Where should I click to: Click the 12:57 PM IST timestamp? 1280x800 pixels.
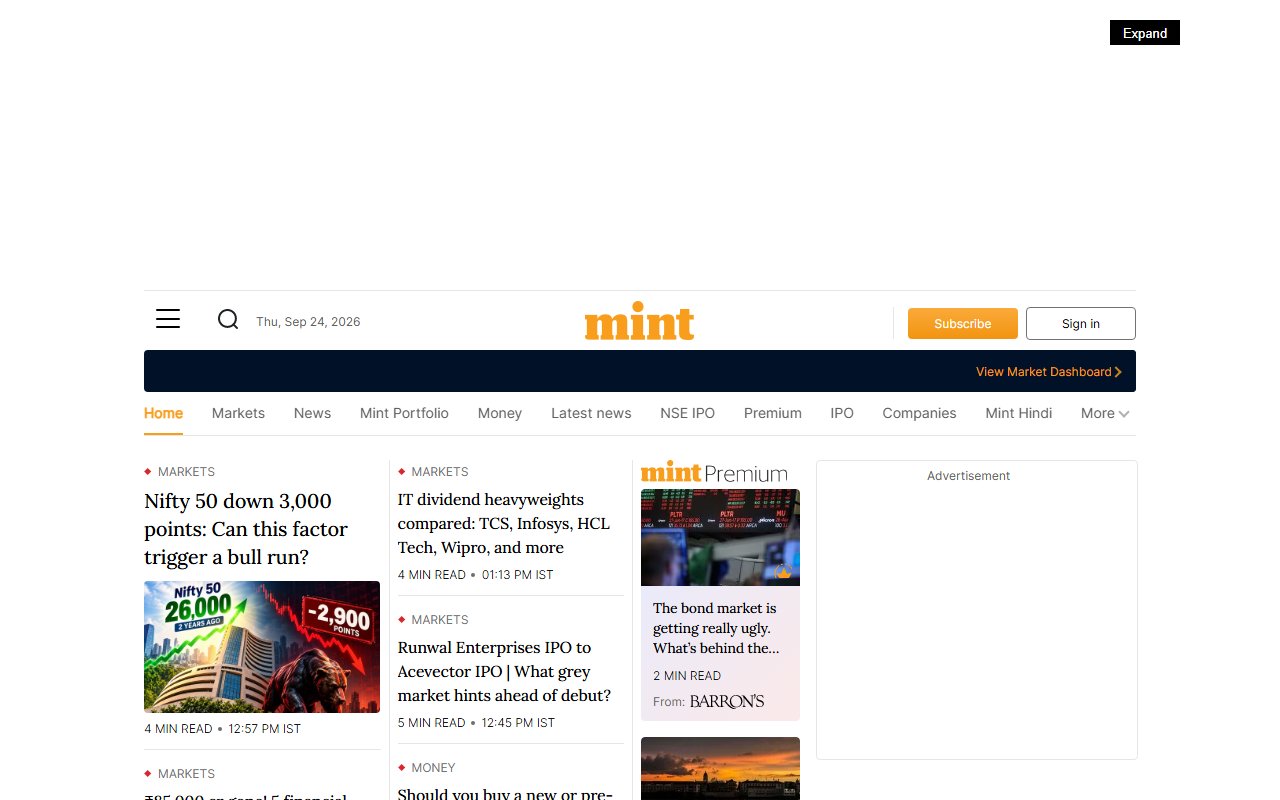pos(265,729)
